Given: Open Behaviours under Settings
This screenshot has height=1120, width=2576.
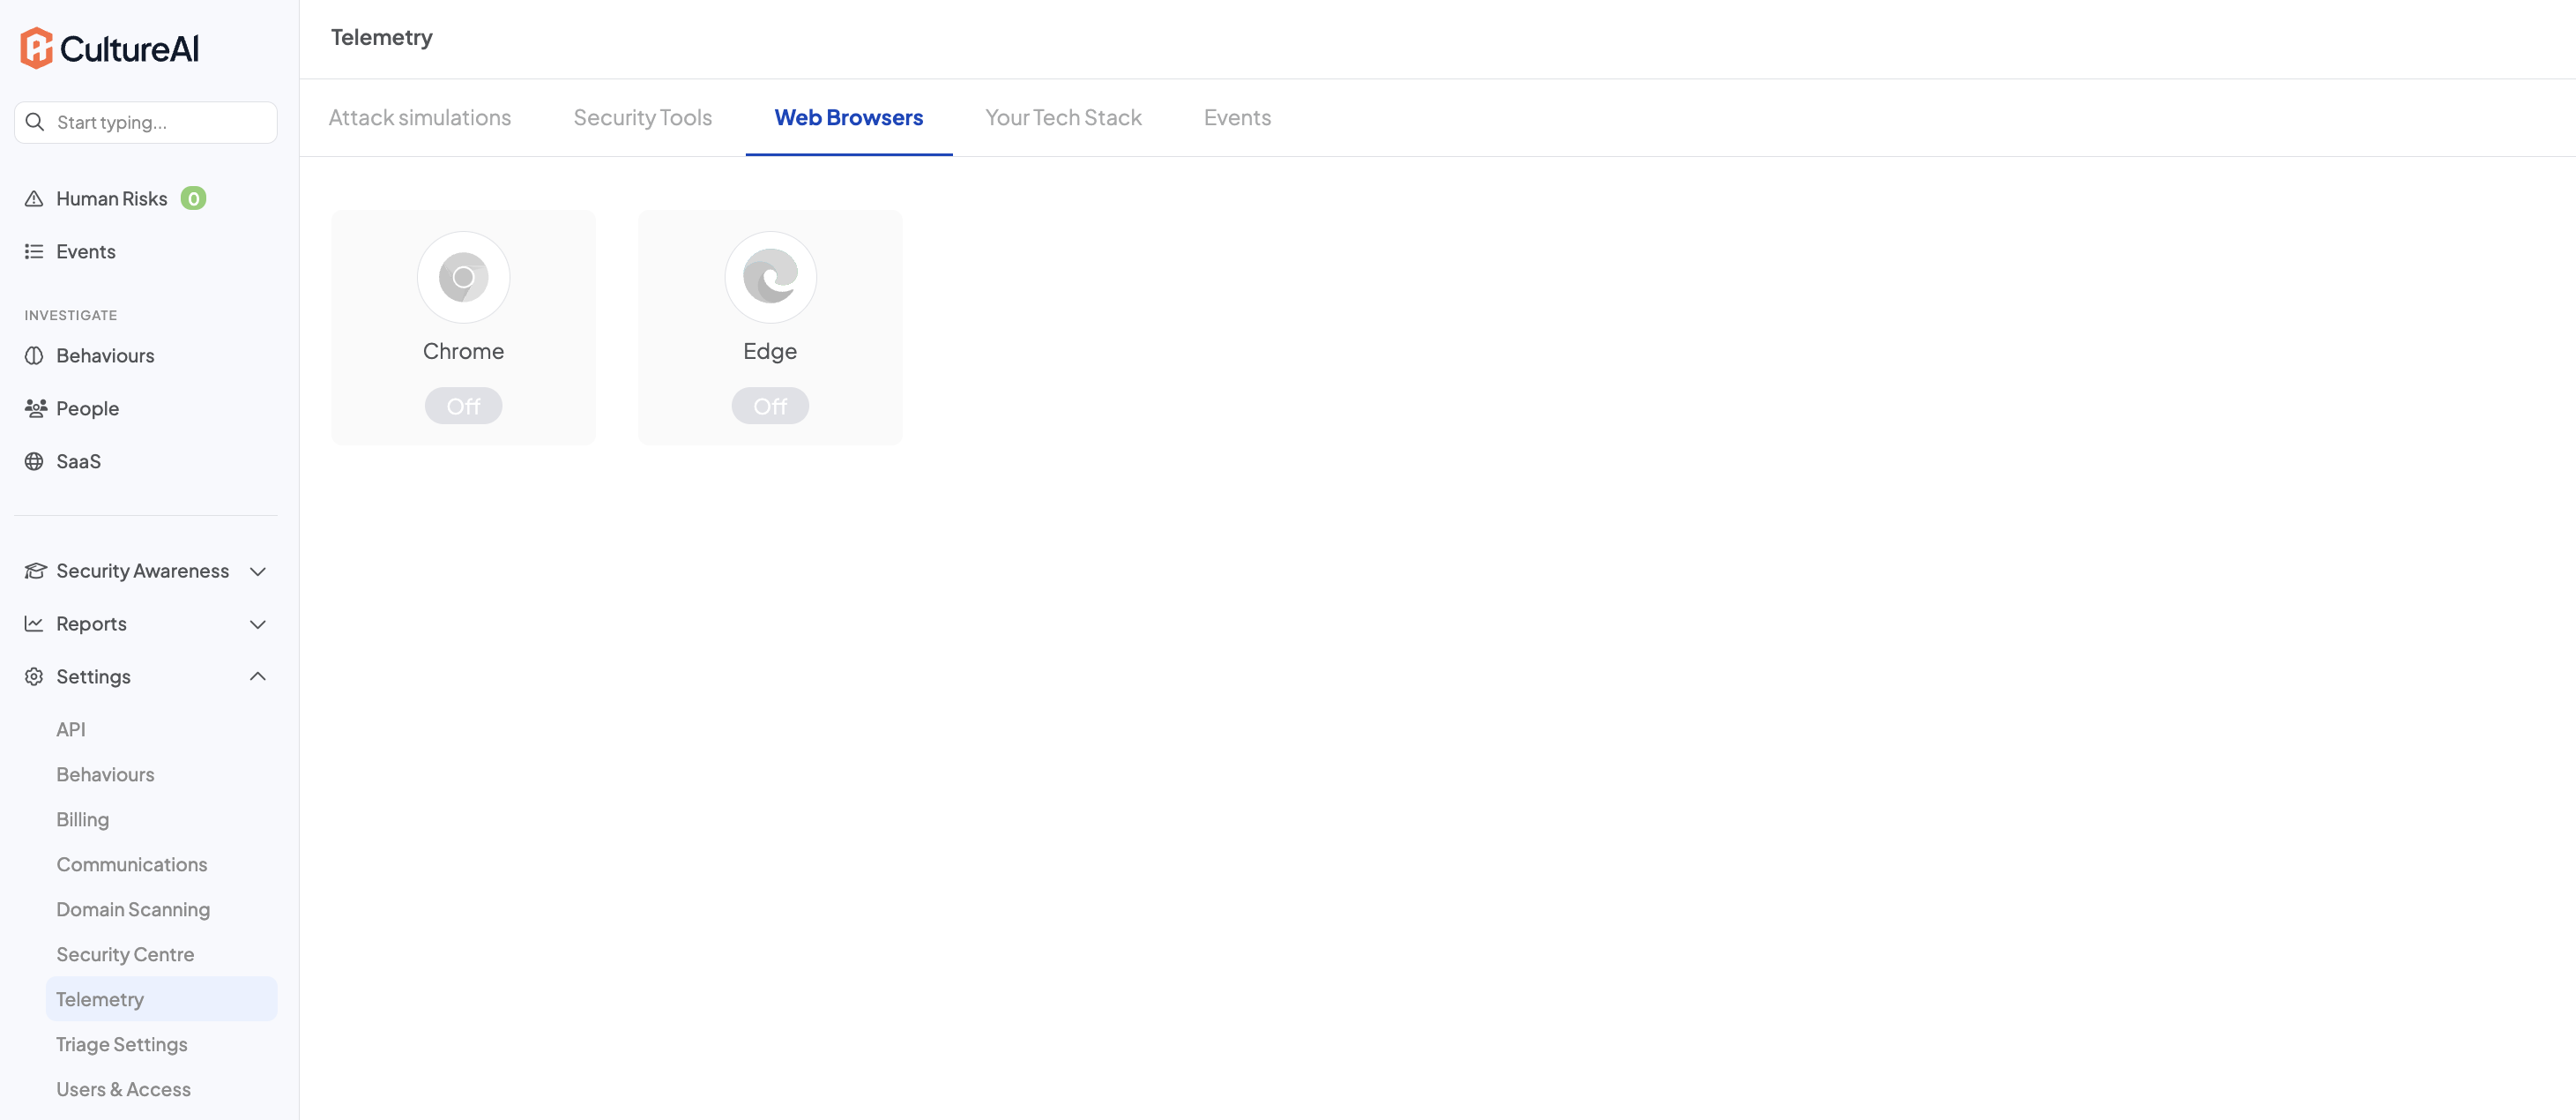Looking at the screenshot, I should pos(105,774).
